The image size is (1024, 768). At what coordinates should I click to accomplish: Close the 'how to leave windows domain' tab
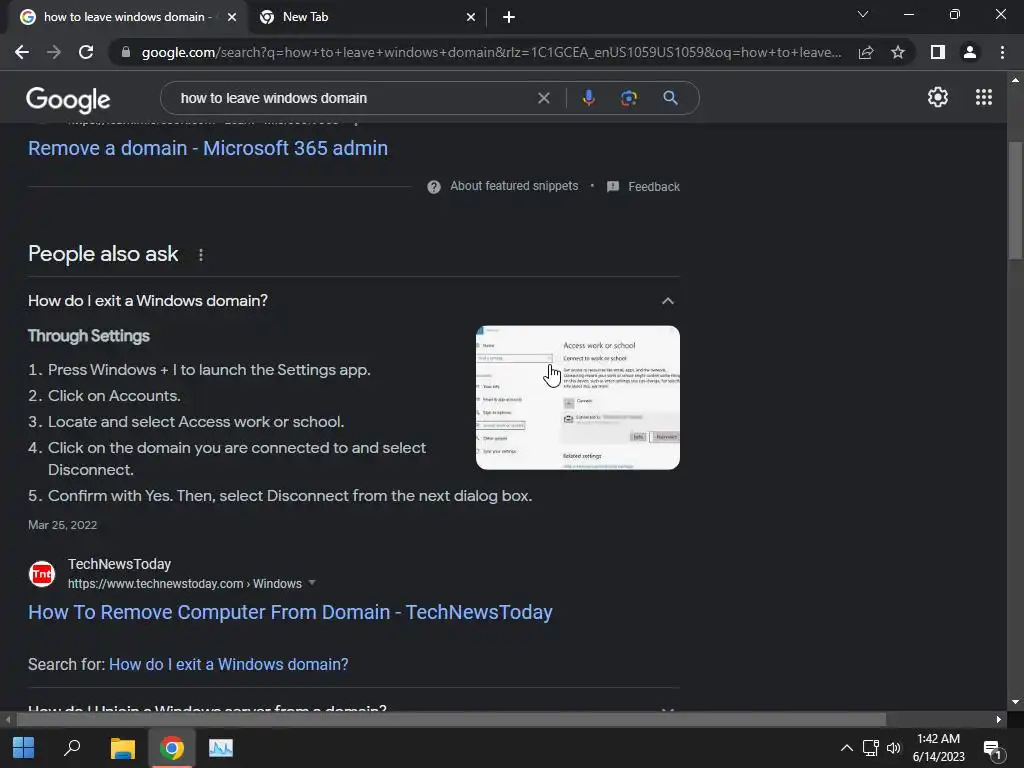coord(232,18)
